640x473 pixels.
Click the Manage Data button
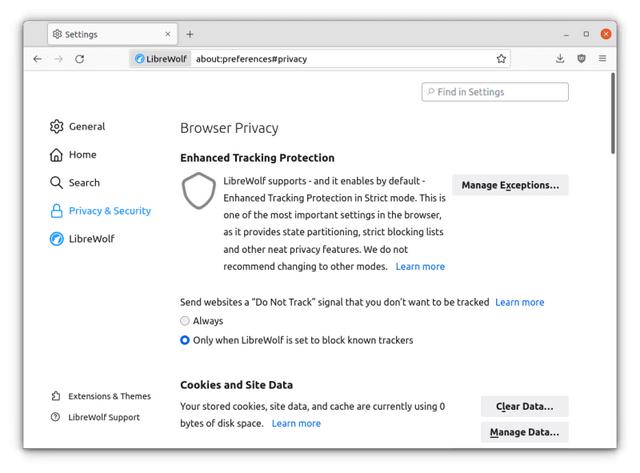[x=524, y=432]
